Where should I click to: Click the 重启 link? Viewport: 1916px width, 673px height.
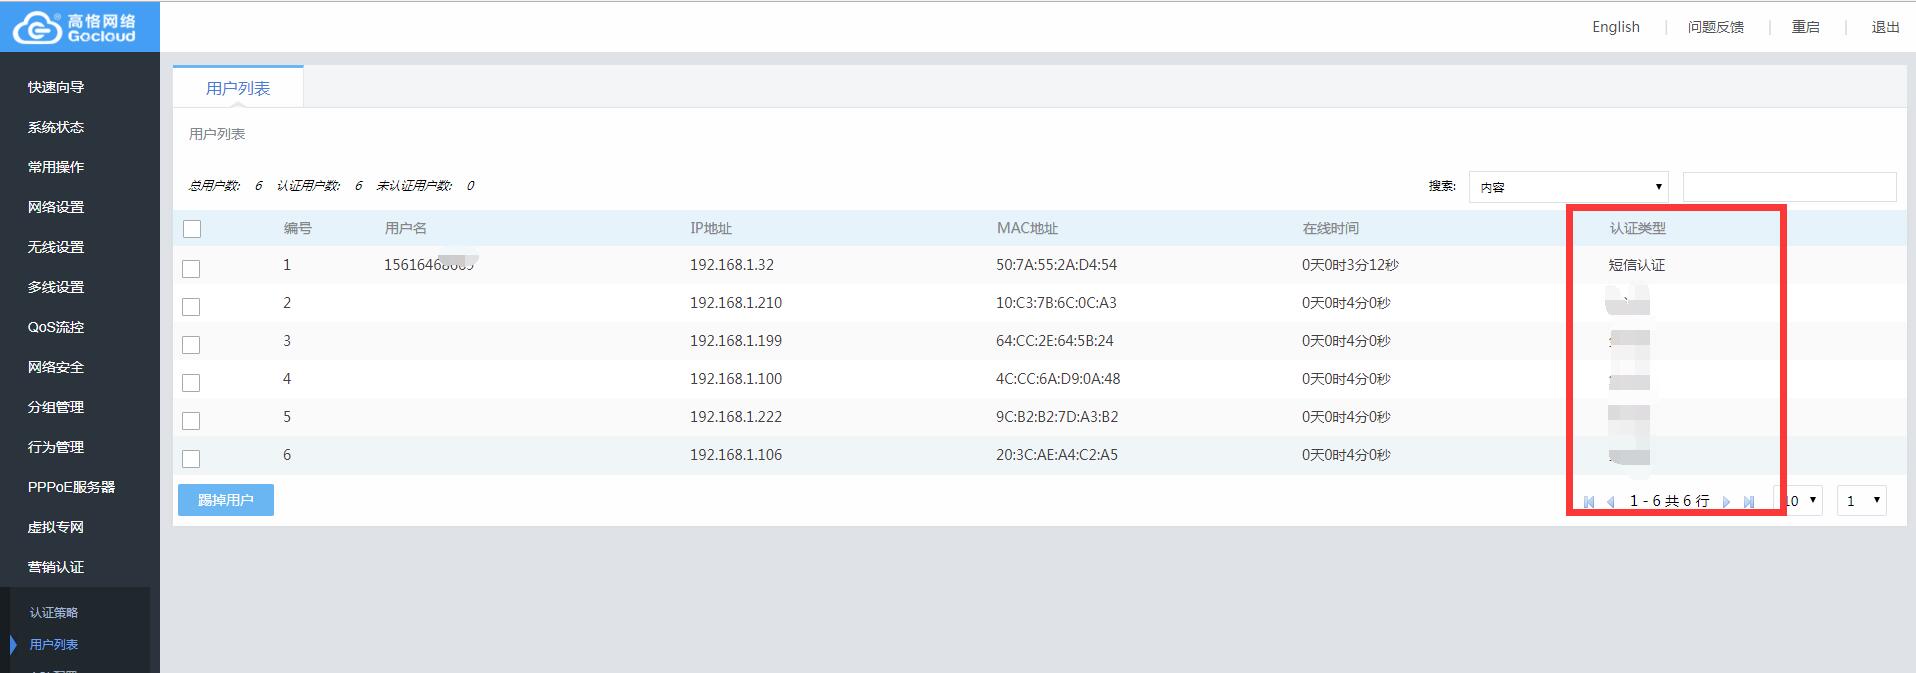tap(1806, 27)
